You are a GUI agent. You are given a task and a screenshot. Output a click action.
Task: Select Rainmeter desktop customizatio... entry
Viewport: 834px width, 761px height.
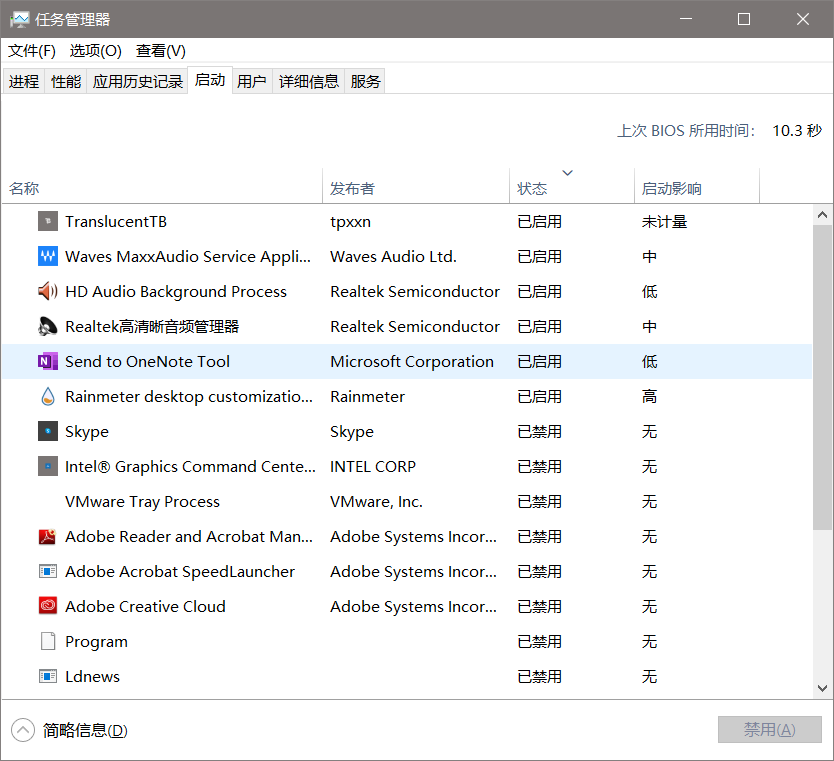tap(189, 397)
